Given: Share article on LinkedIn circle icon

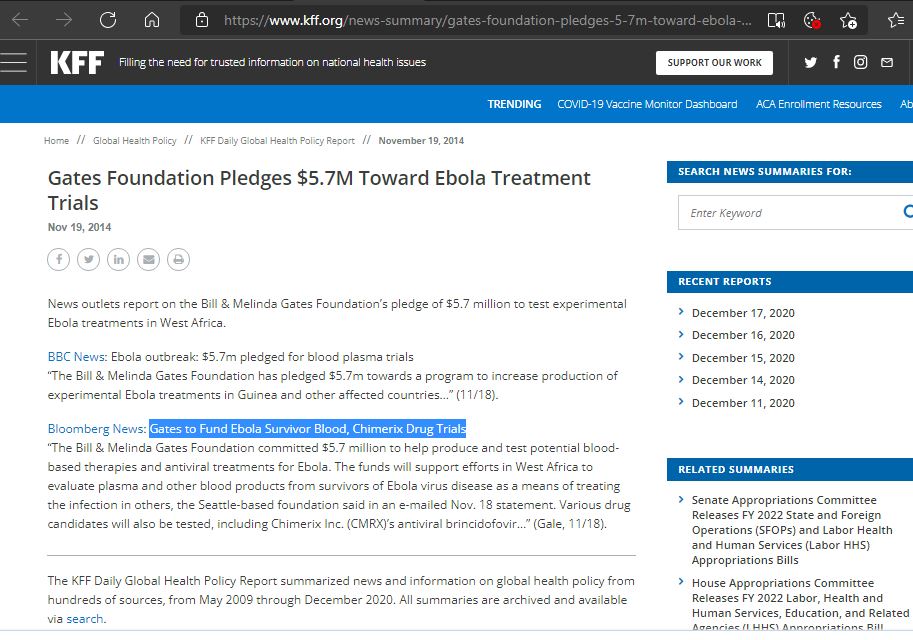Looking at the screenshot, I should point(119,259).
